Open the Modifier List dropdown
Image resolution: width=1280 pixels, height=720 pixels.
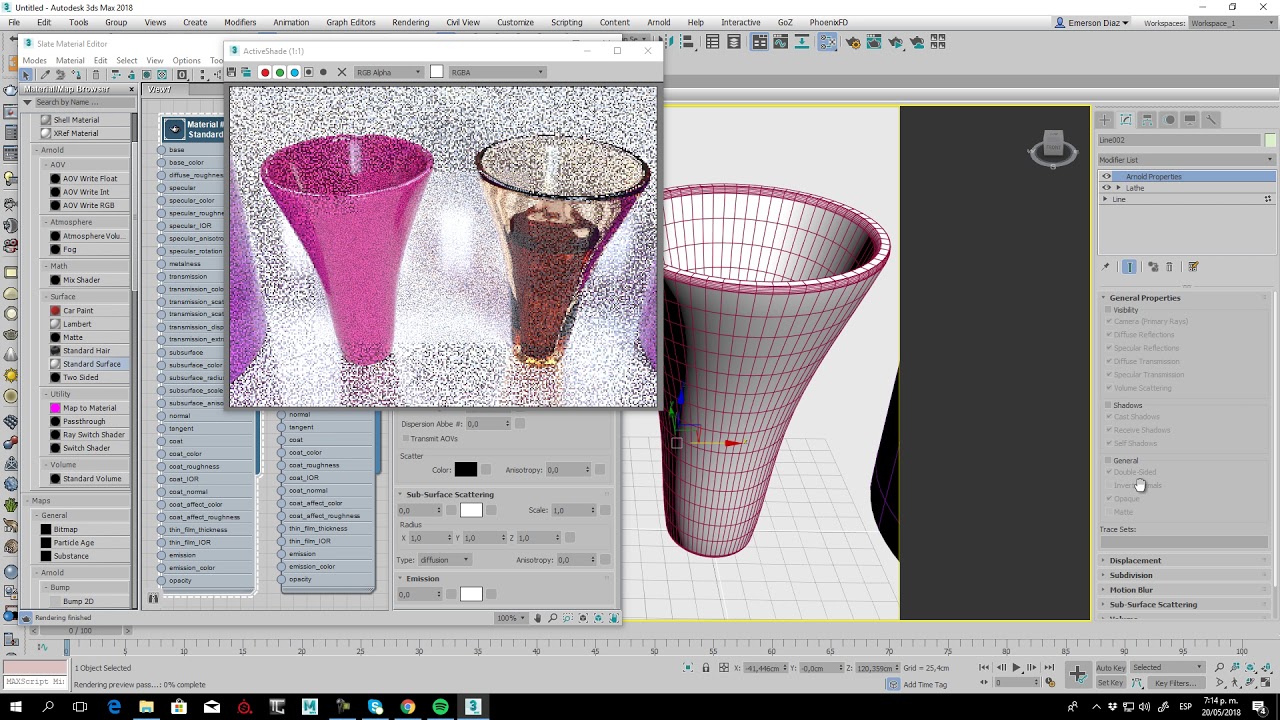click(1186, 160)
